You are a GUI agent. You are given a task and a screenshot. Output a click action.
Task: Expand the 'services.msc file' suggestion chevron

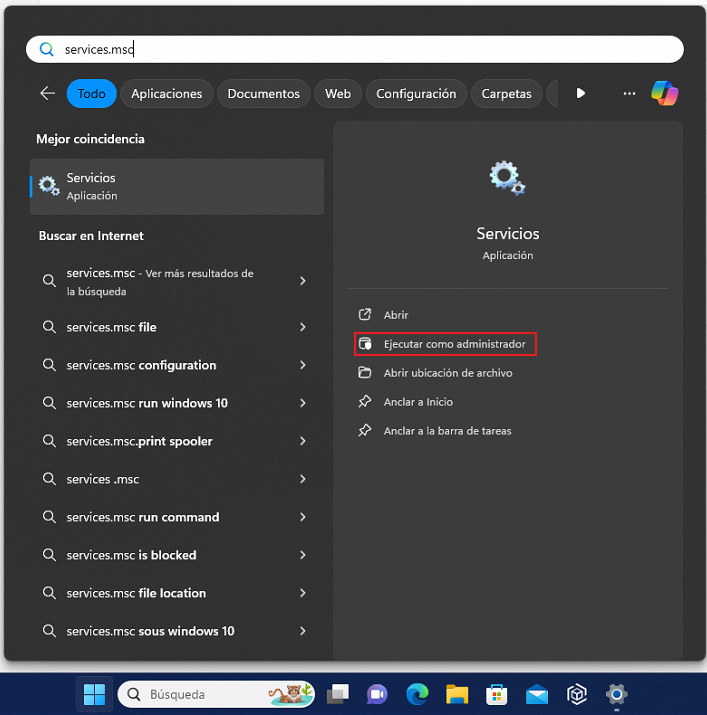coord(302,327)
